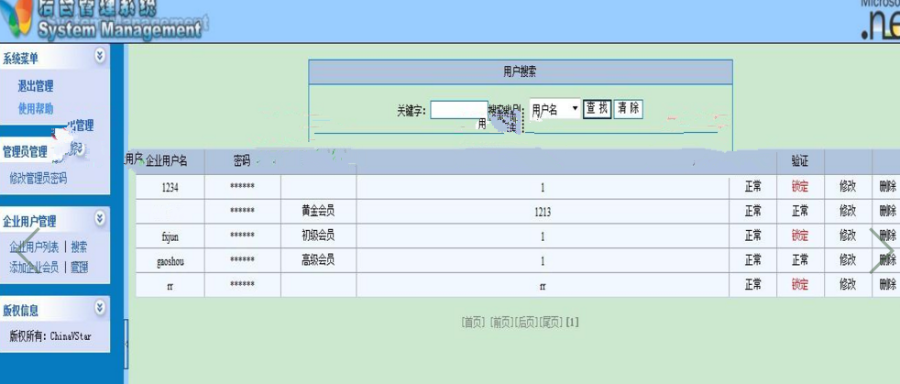Click the 密码 column header
The height and width of the screenshot is (384, 900).
tap(242, 162)
